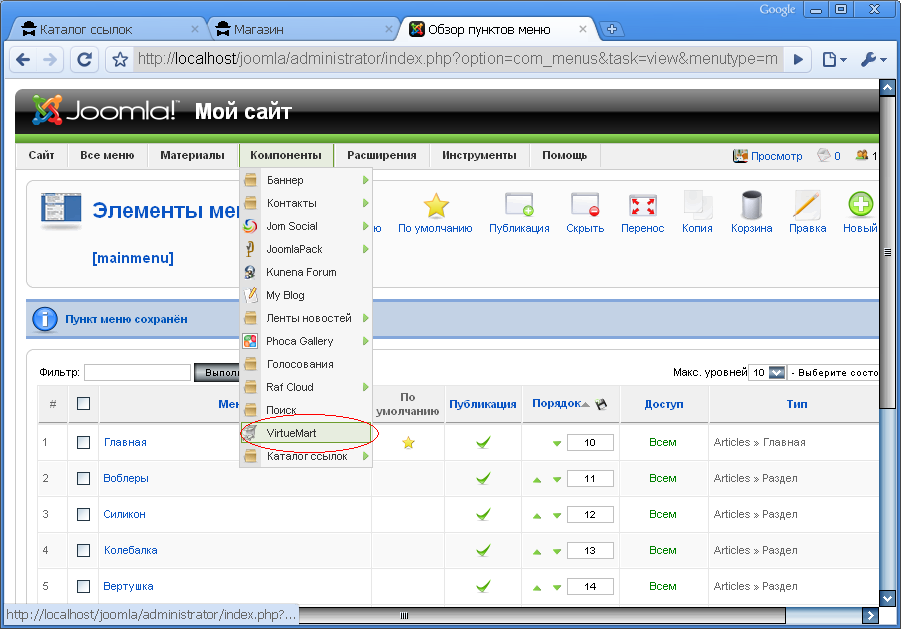Click the 'Новый' green plus icon
This screenshot has width=901, height=629.
[860, 204]
